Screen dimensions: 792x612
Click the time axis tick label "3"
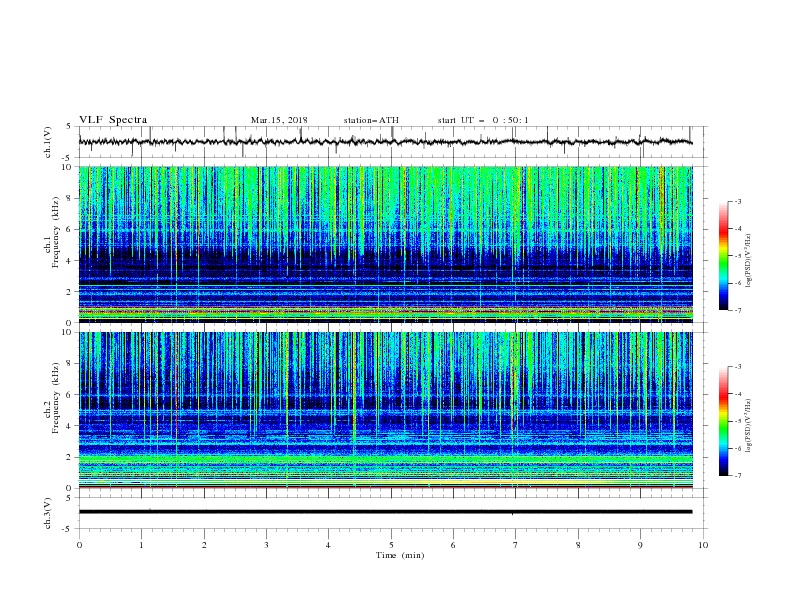tap(266, 545)
